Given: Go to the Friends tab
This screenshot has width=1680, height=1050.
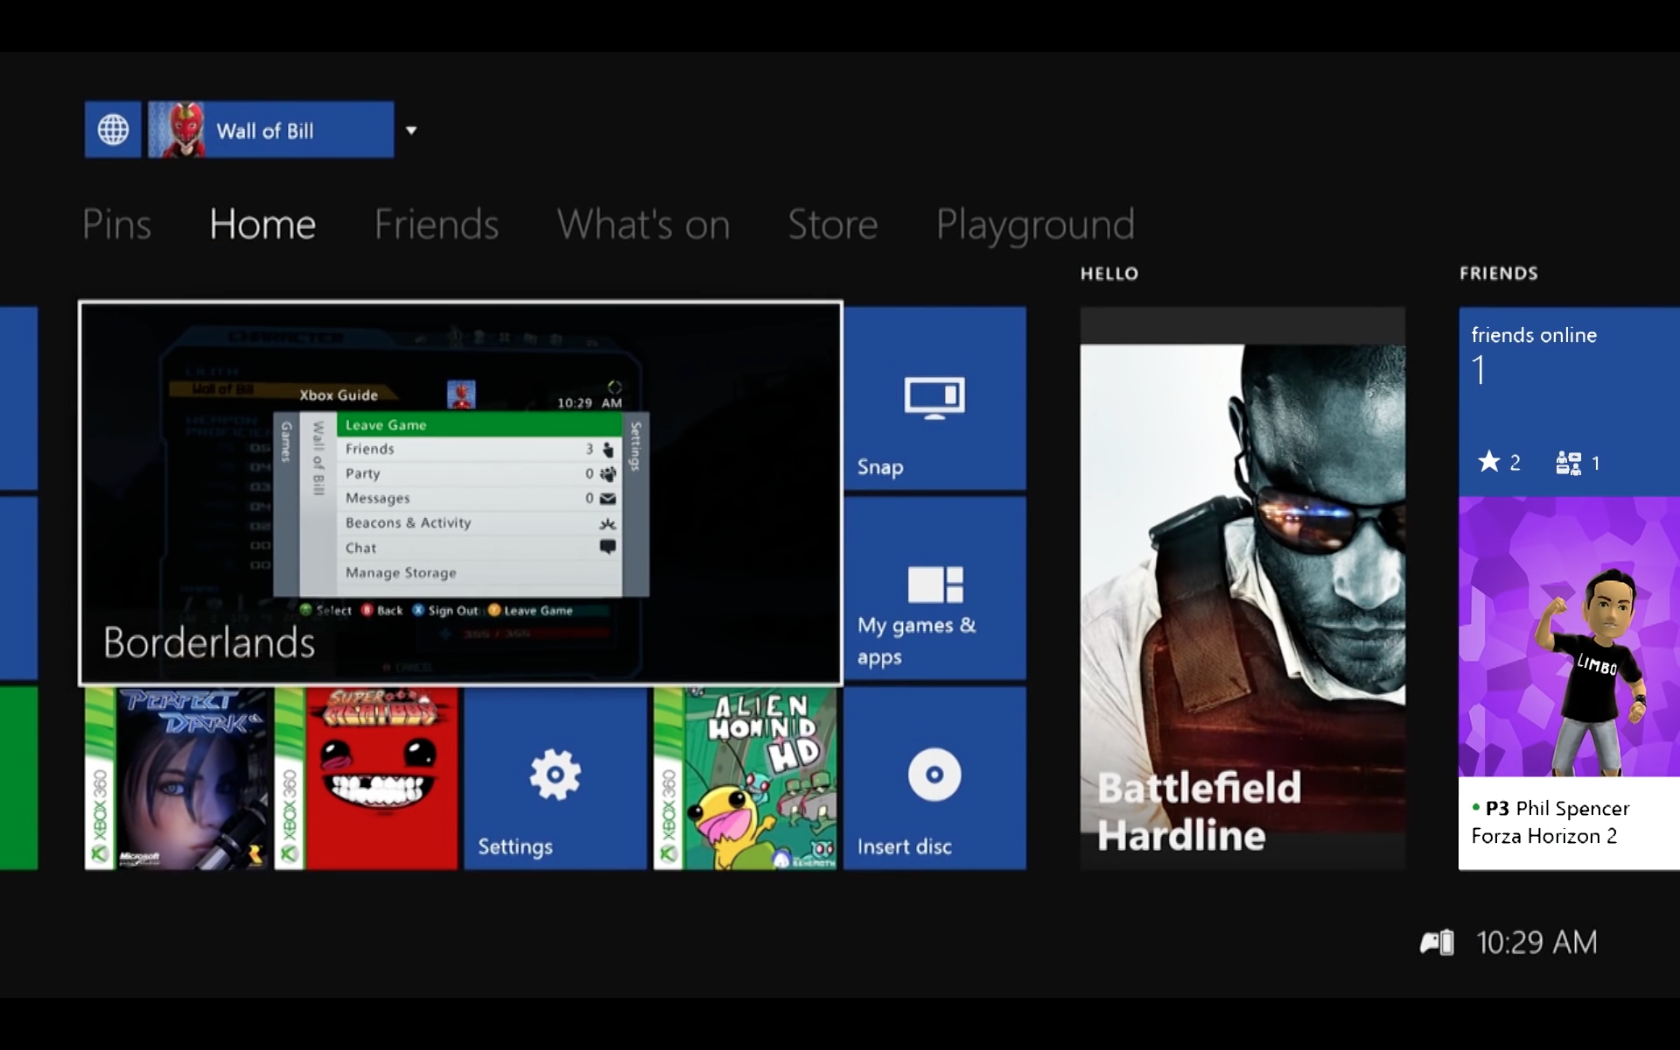Looking at the screenshot, I should (437, 224).
